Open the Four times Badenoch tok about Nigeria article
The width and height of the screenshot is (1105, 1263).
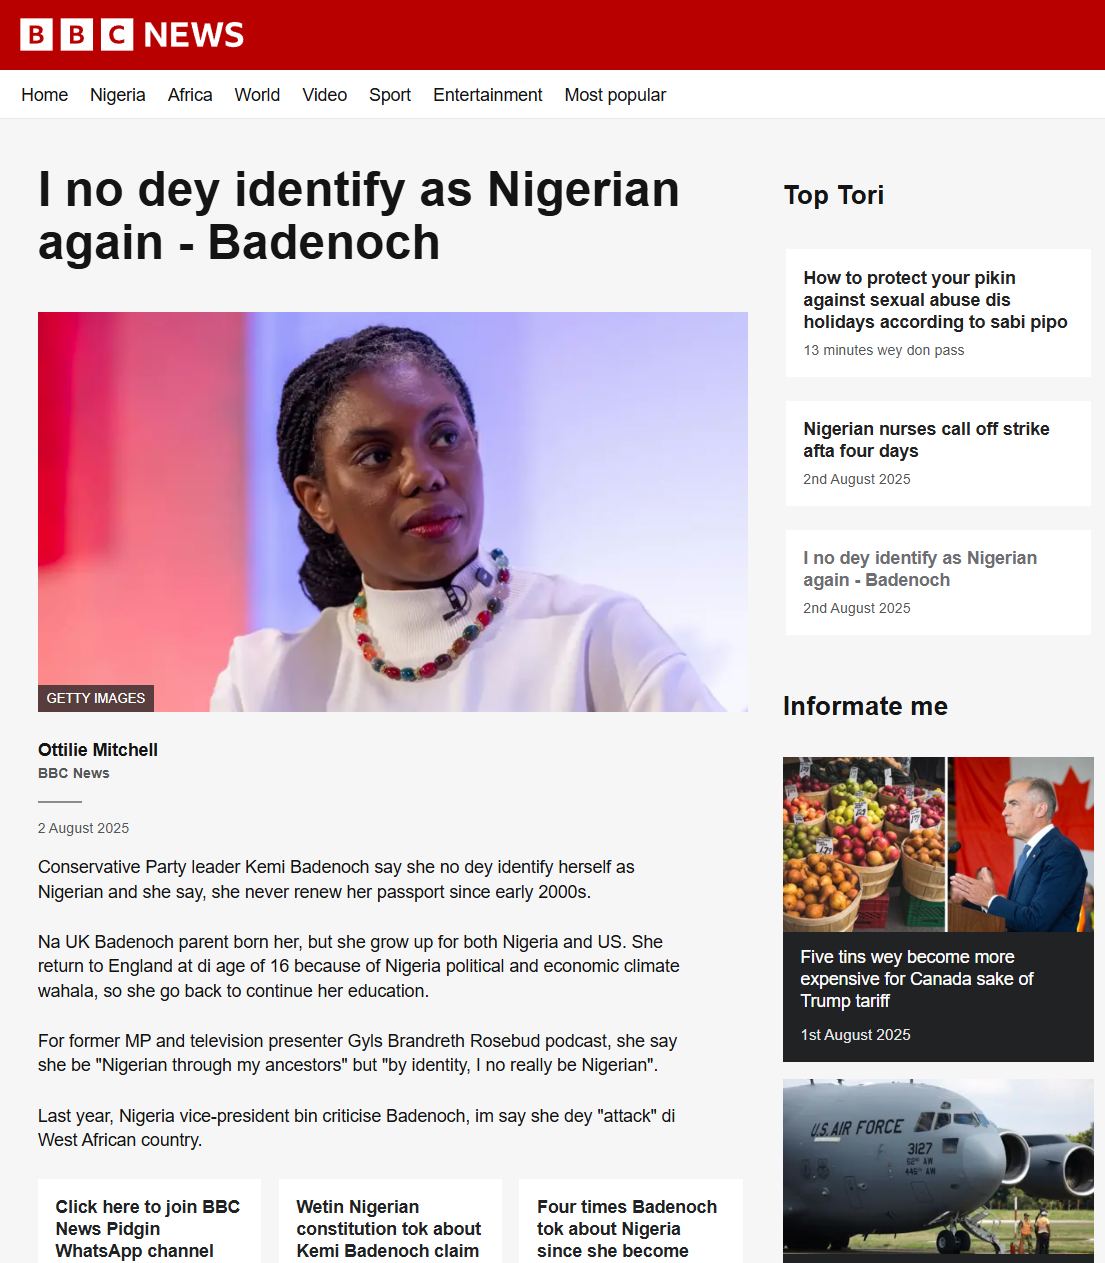(627, 1229)
